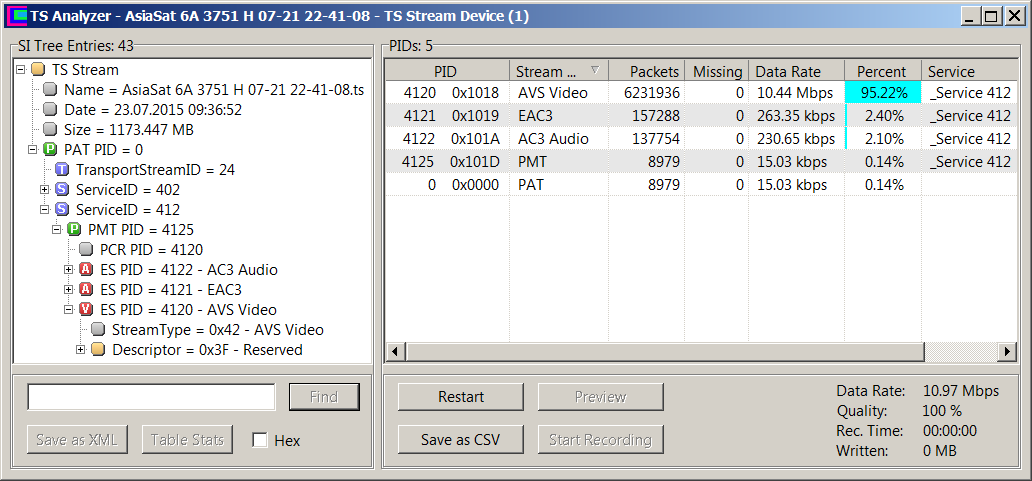Click the Save as CSV button
This screenshot has height=481, width=1032.
[x=460, y=439]
